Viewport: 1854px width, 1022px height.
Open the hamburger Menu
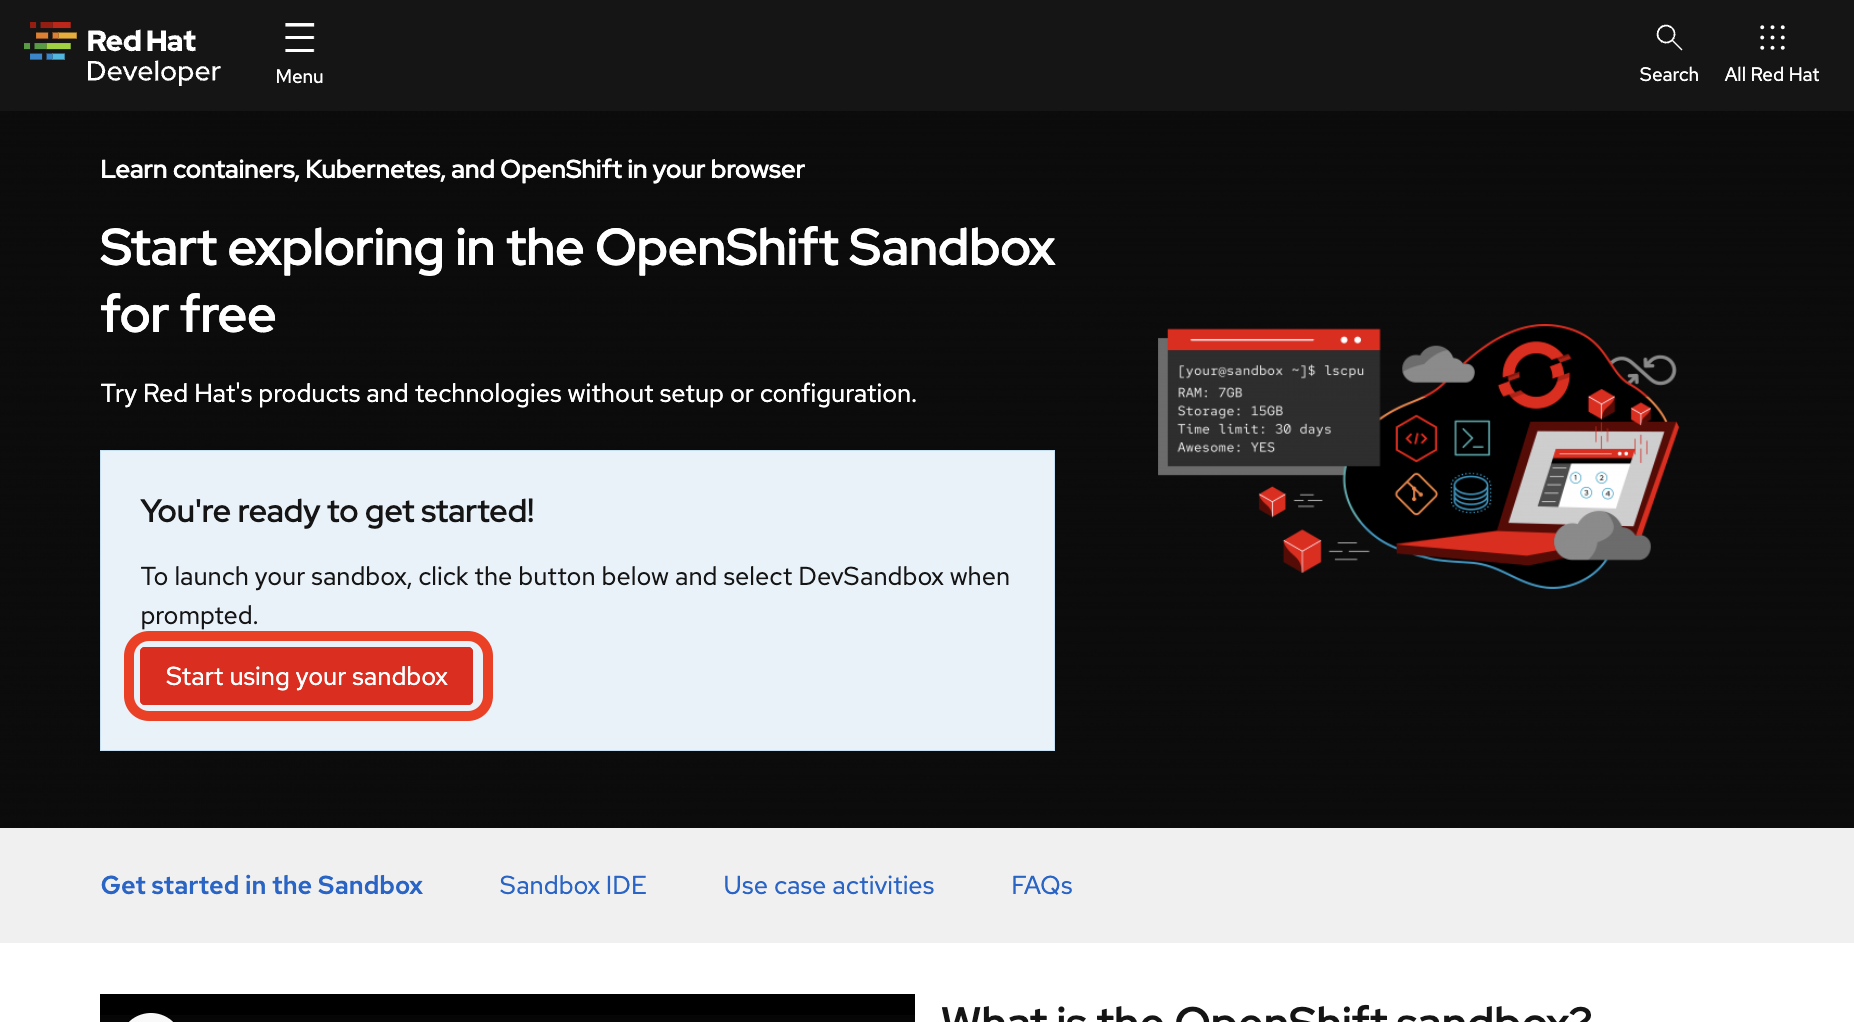coord(299,54)
